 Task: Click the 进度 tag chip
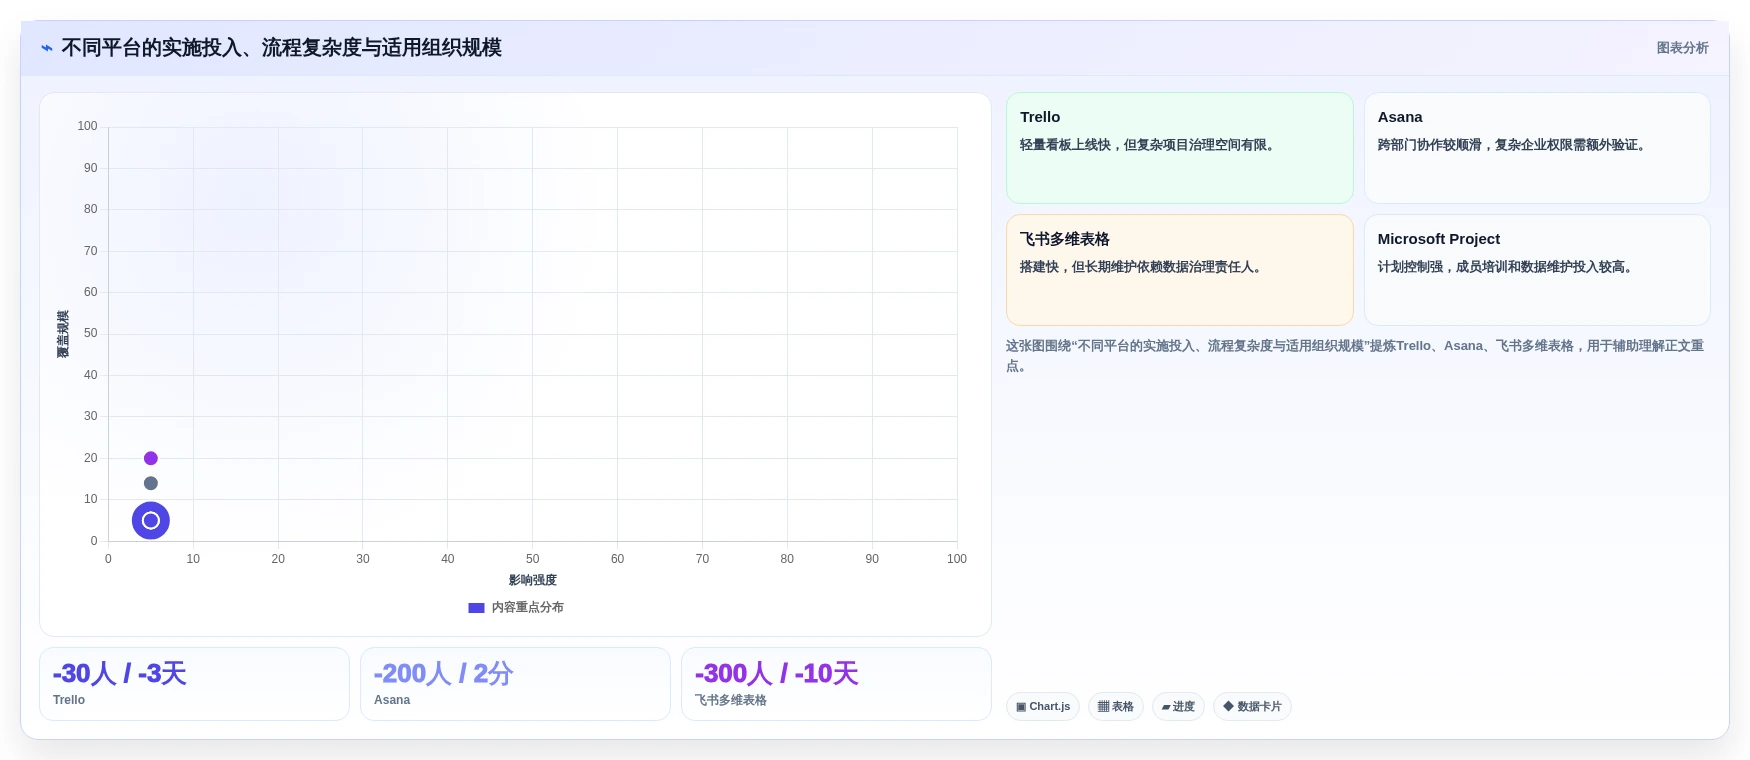pos(1178,707)
